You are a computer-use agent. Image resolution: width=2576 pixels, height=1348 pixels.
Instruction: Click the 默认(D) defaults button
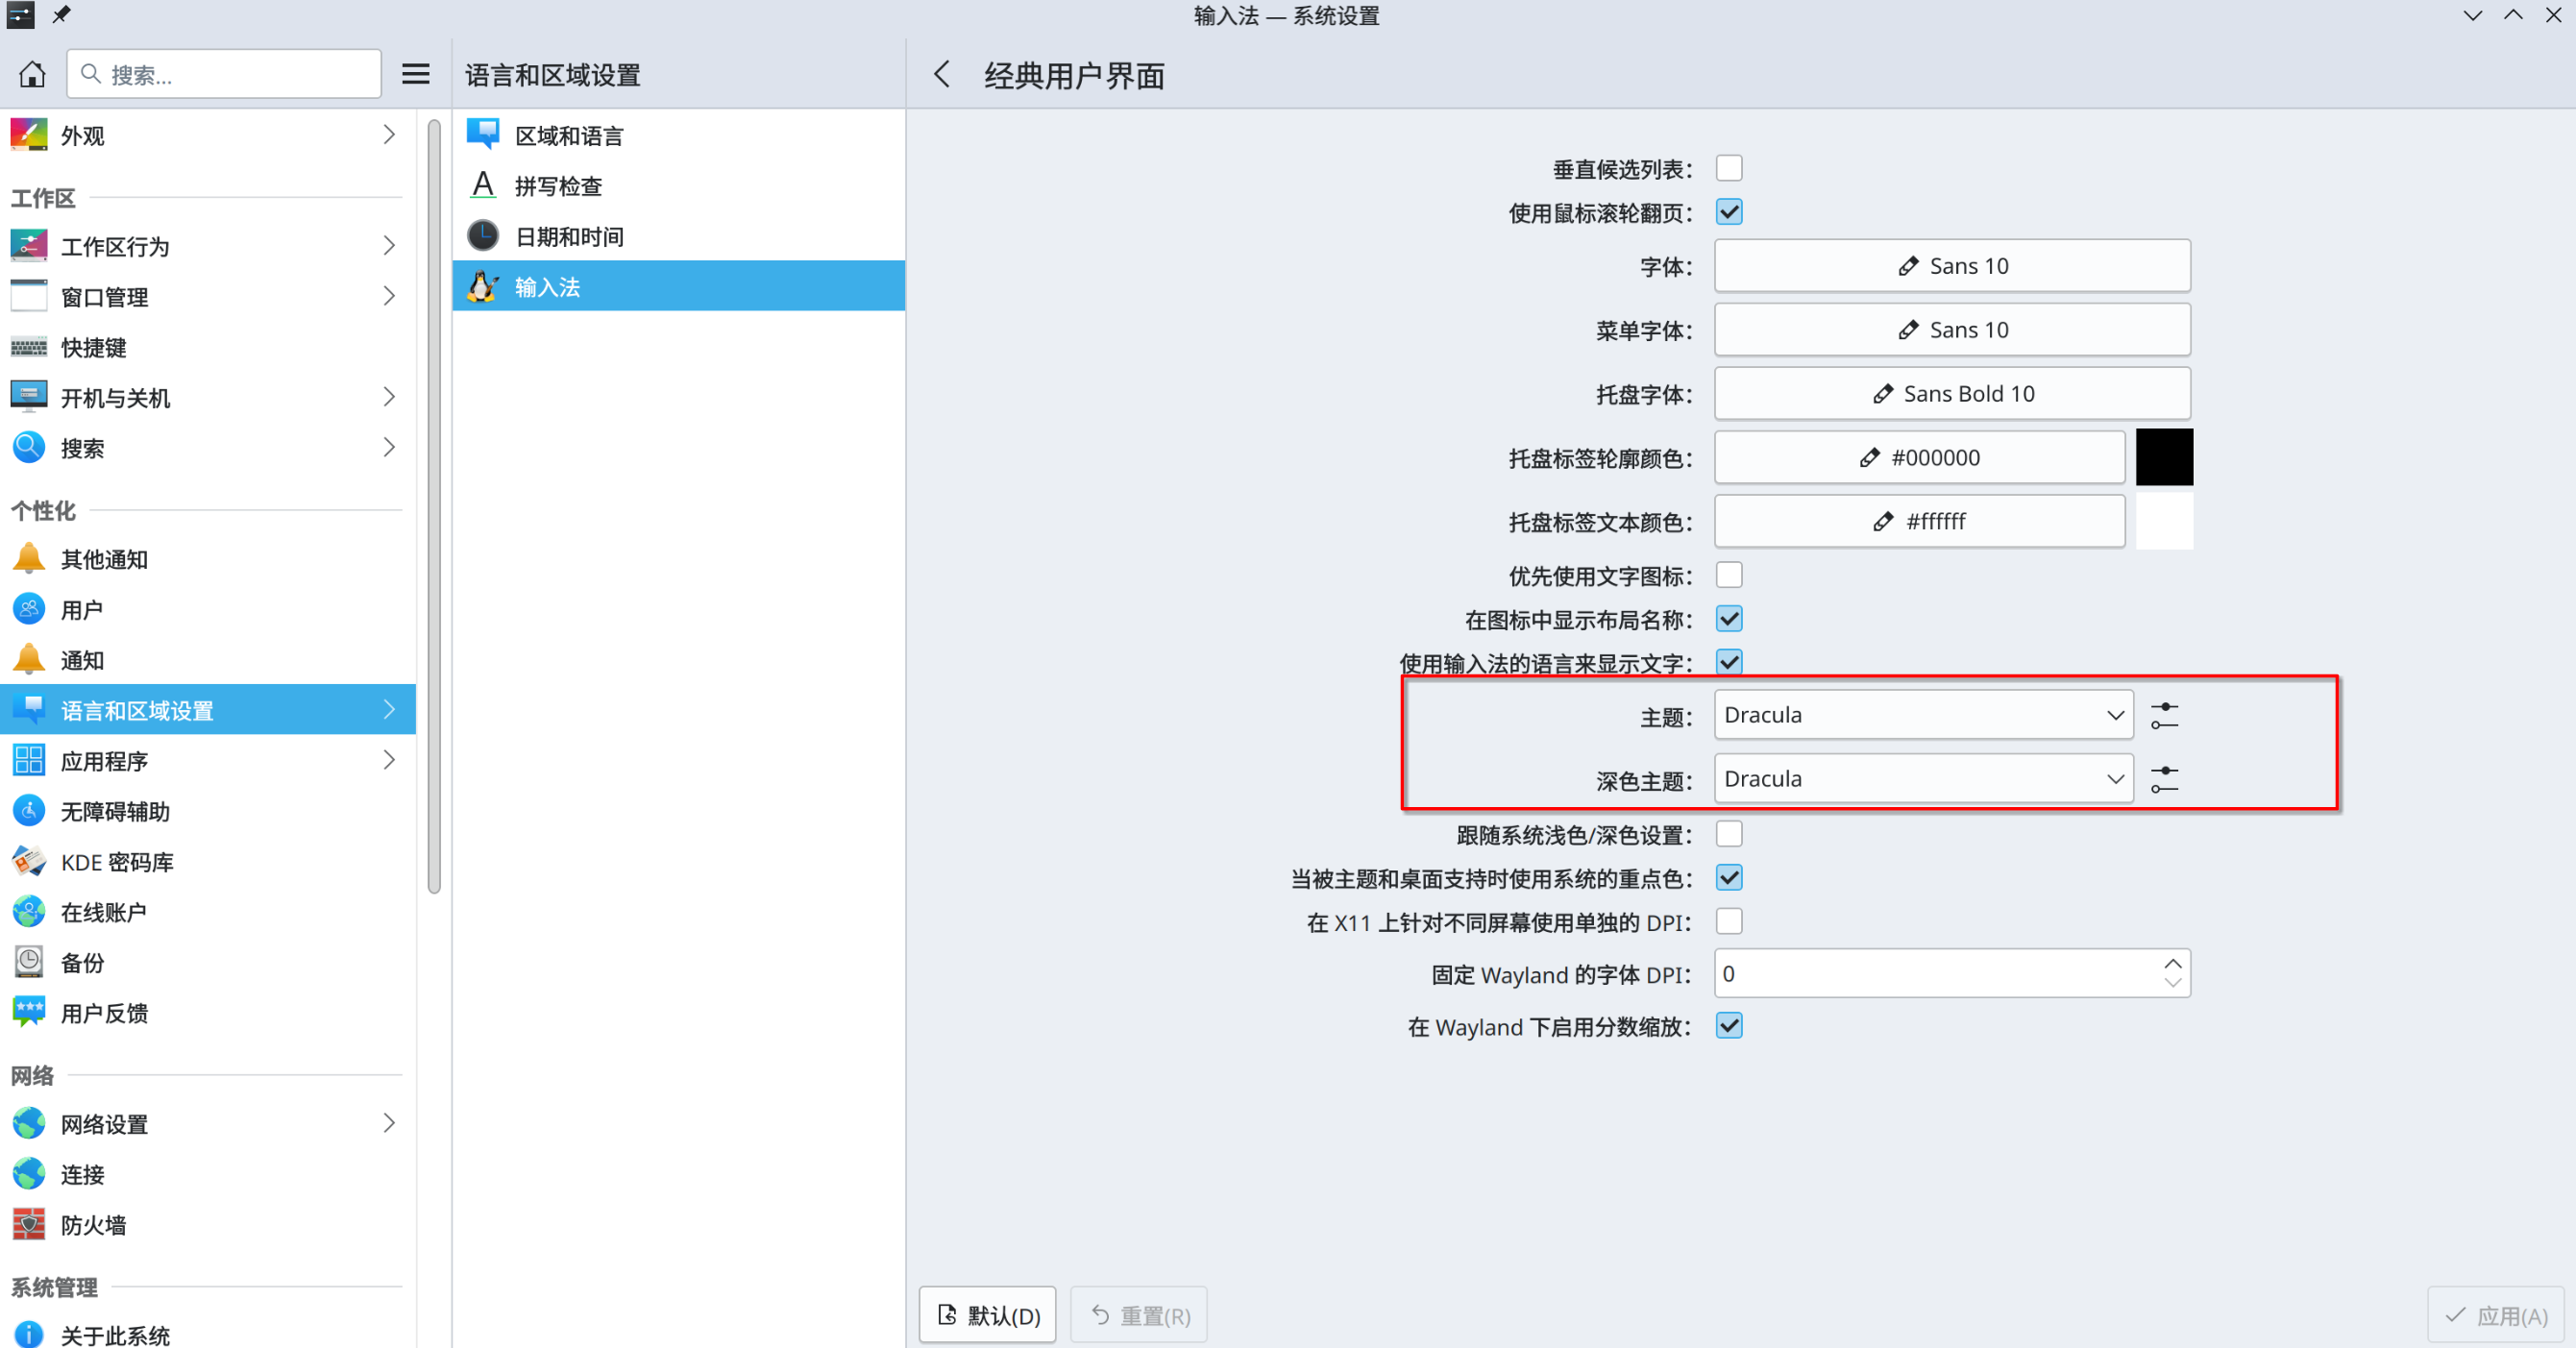click(988, 1315)
